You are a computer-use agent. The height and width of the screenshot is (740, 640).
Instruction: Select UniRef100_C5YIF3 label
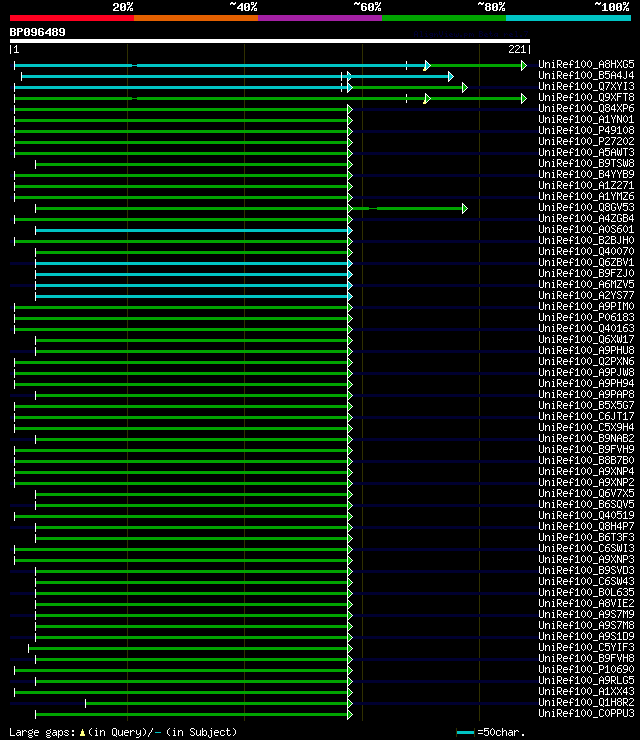pos(586,648)
